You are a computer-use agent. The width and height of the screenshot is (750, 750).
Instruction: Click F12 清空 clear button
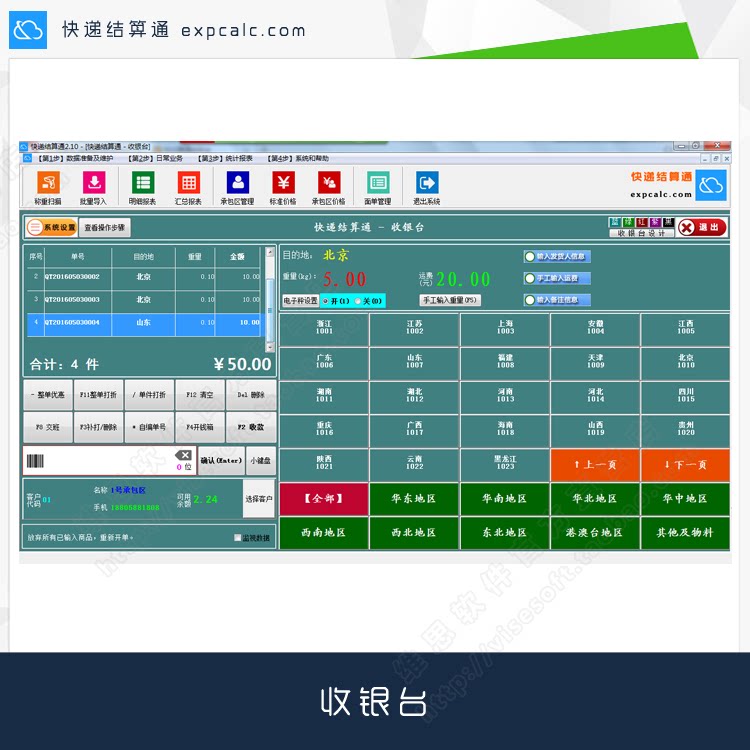(x=200, y=395)
